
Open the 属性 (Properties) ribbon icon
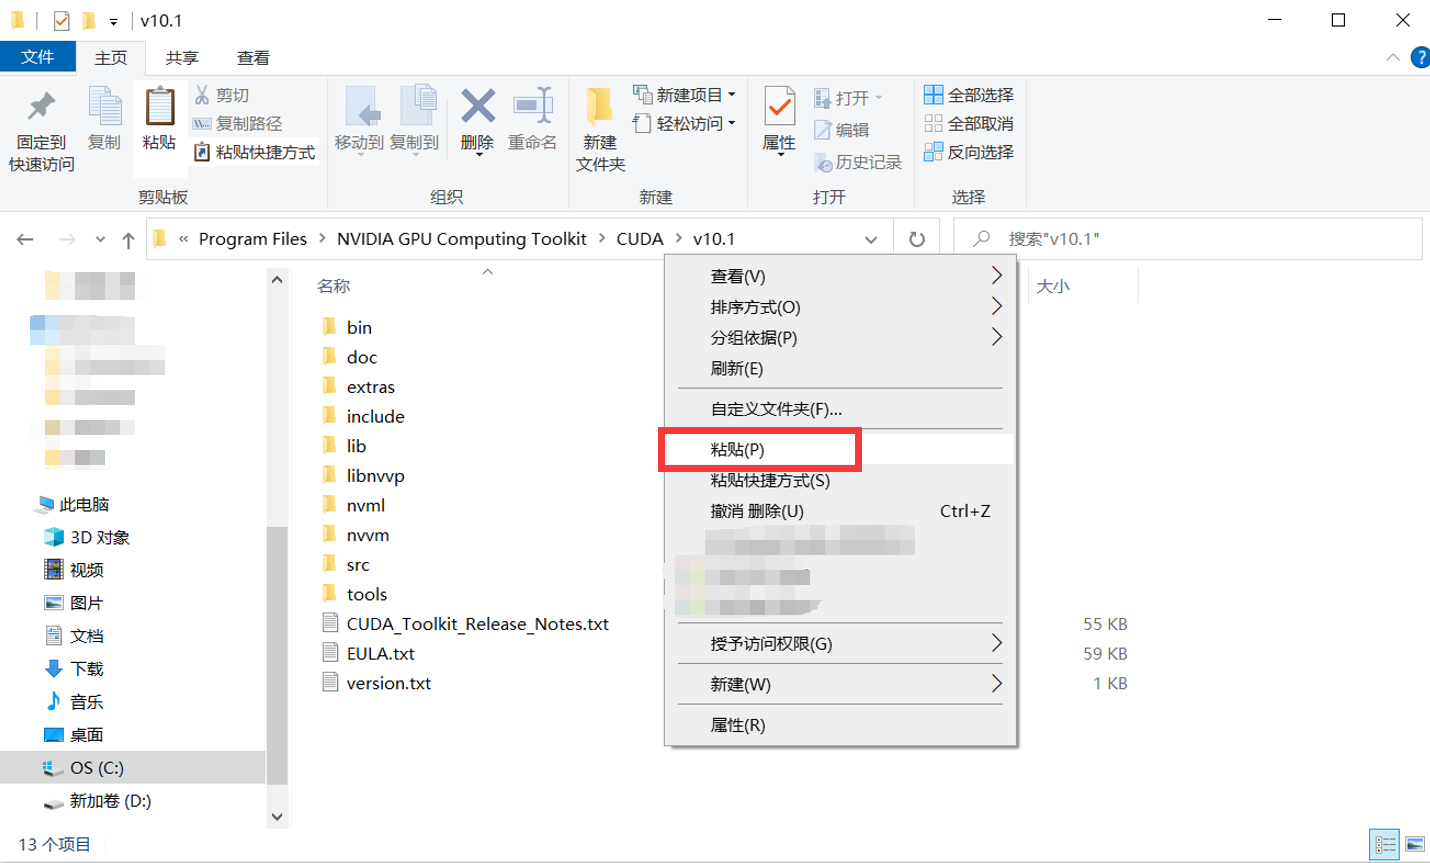coord(779,128)
